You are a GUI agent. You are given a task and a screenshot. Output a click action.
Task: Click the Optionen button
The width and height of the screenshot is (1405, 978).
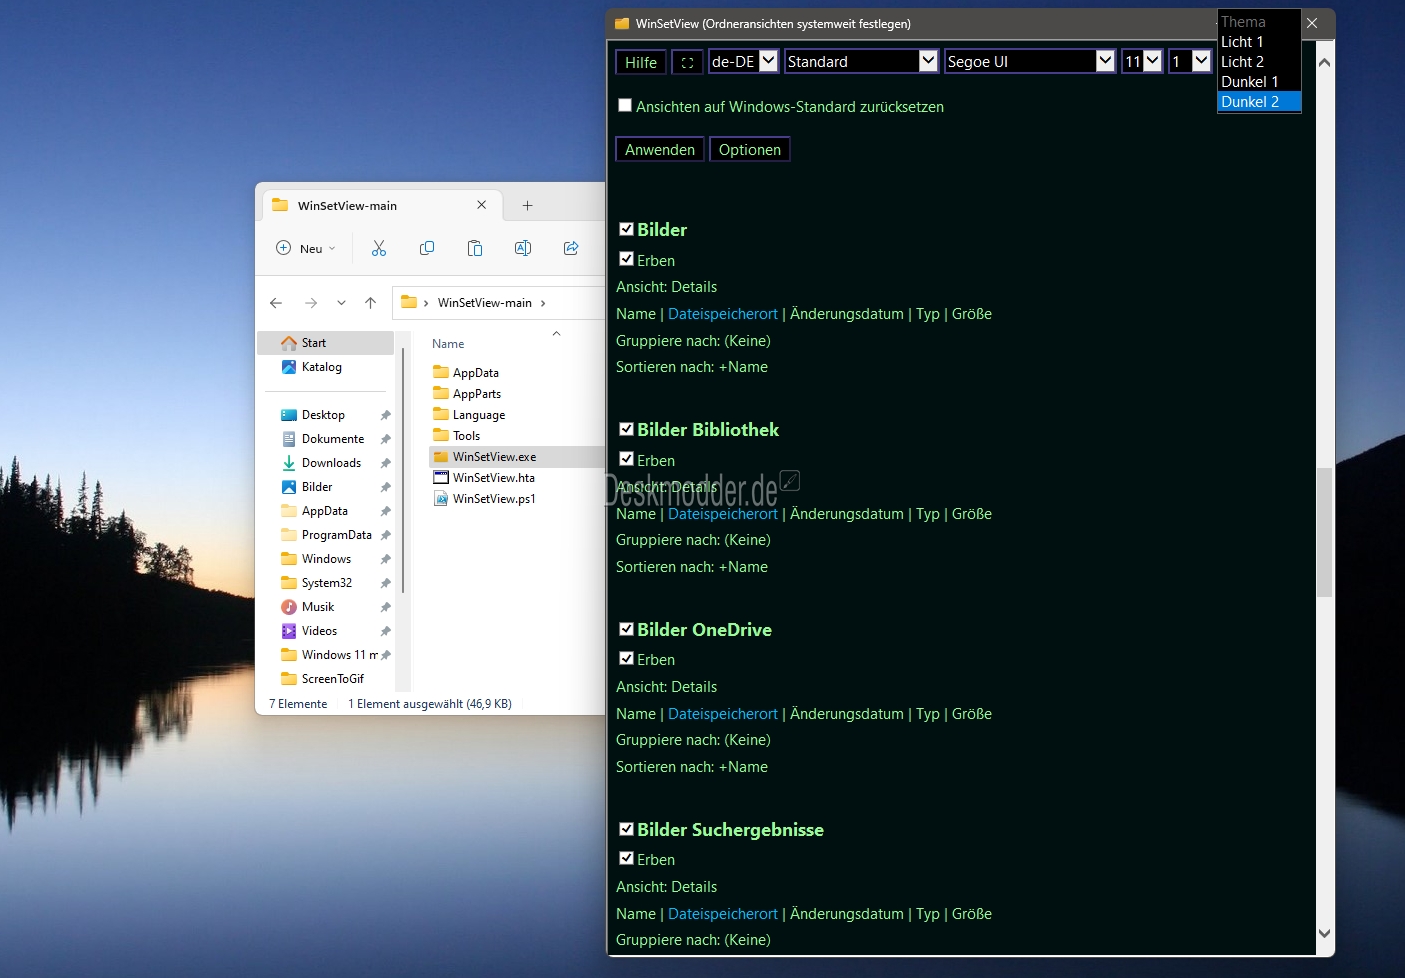coord(750,149)
